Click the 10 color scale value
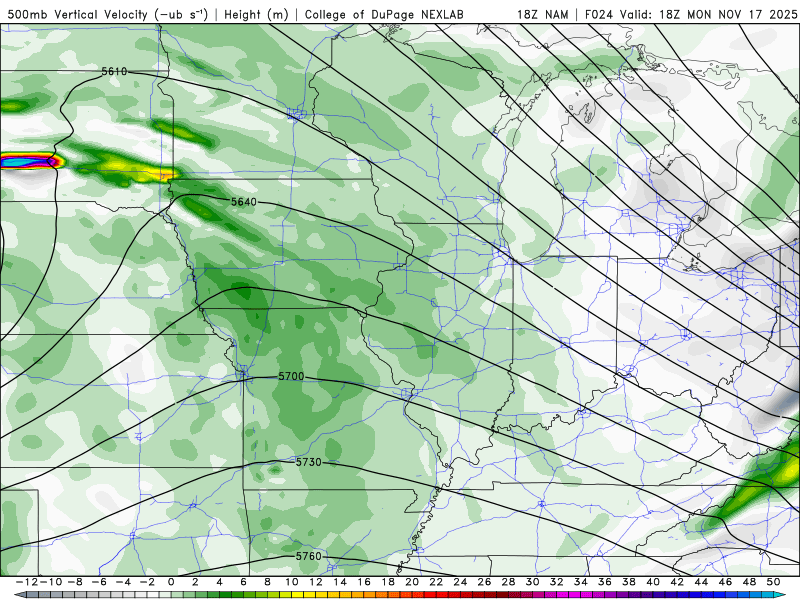The width and height of the screenshot is (800, 600). pyautogui.click(x=291, y=582)
